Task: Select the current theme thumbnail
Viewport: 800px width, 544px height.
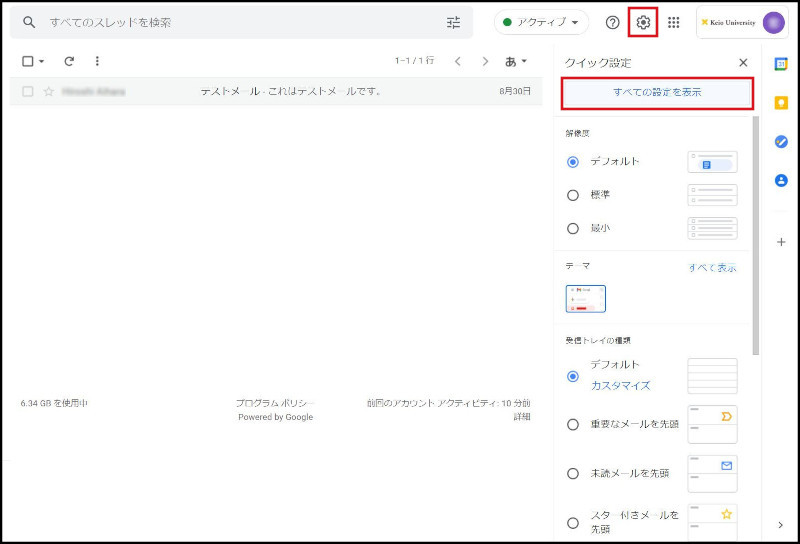Action: point(585,298)
